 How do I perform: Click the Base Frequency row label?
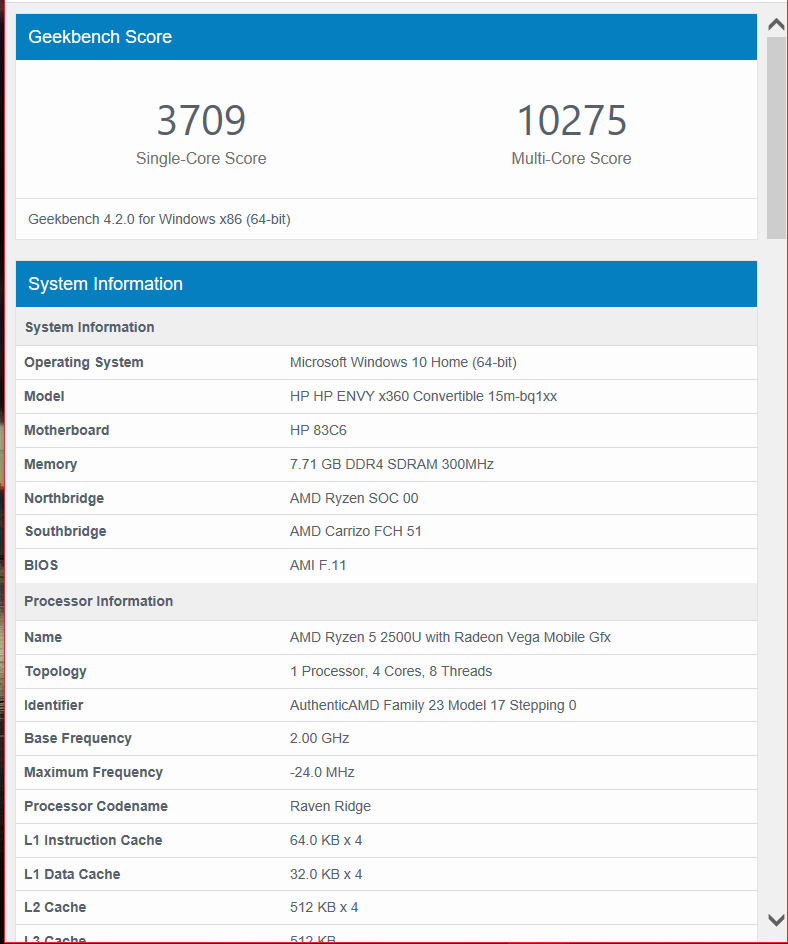pyautogui.click(x=78, y=738)
